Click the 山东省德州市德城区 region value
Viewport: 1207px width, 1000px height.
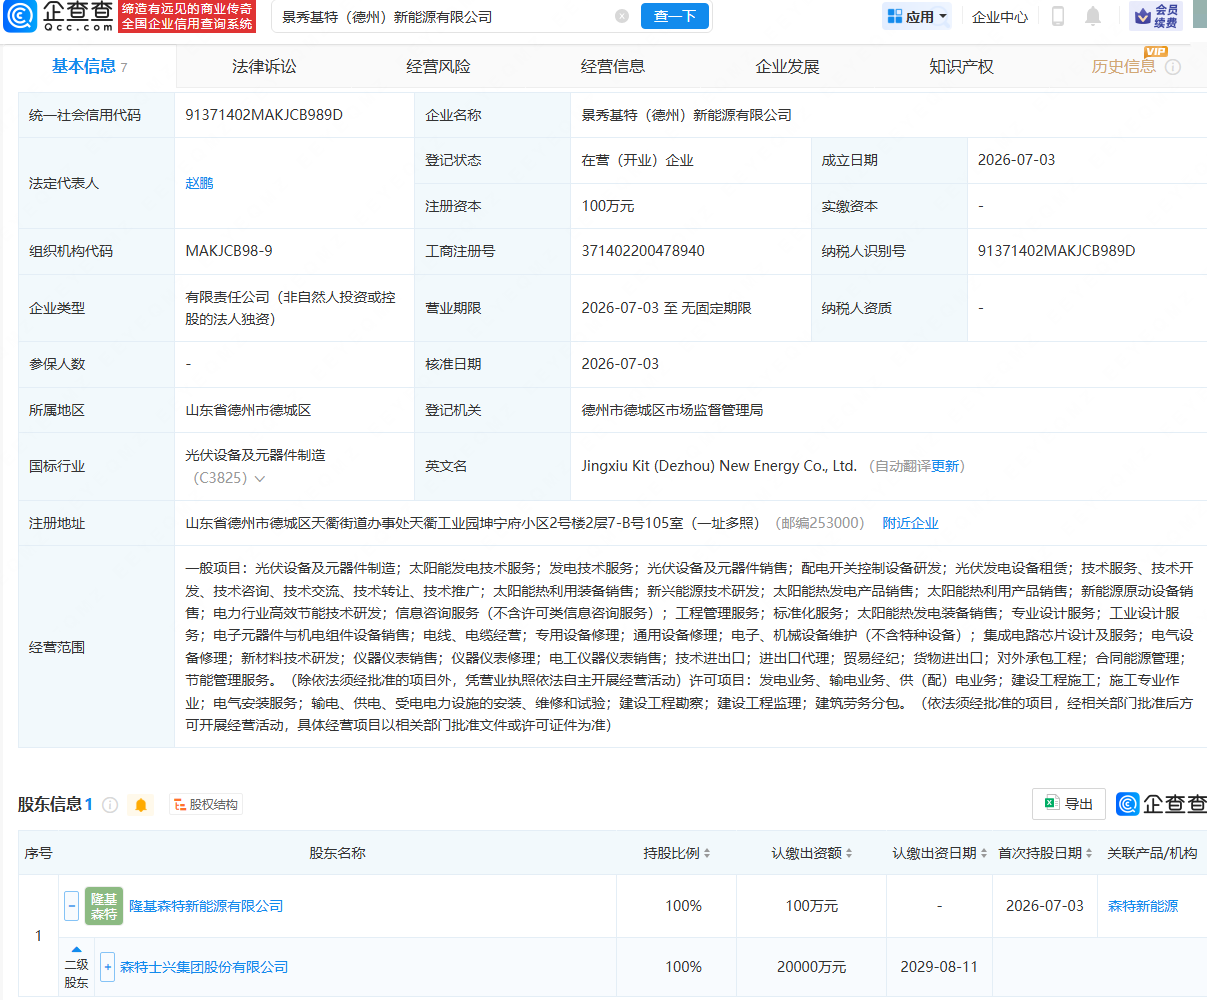[x=248, y=410]
